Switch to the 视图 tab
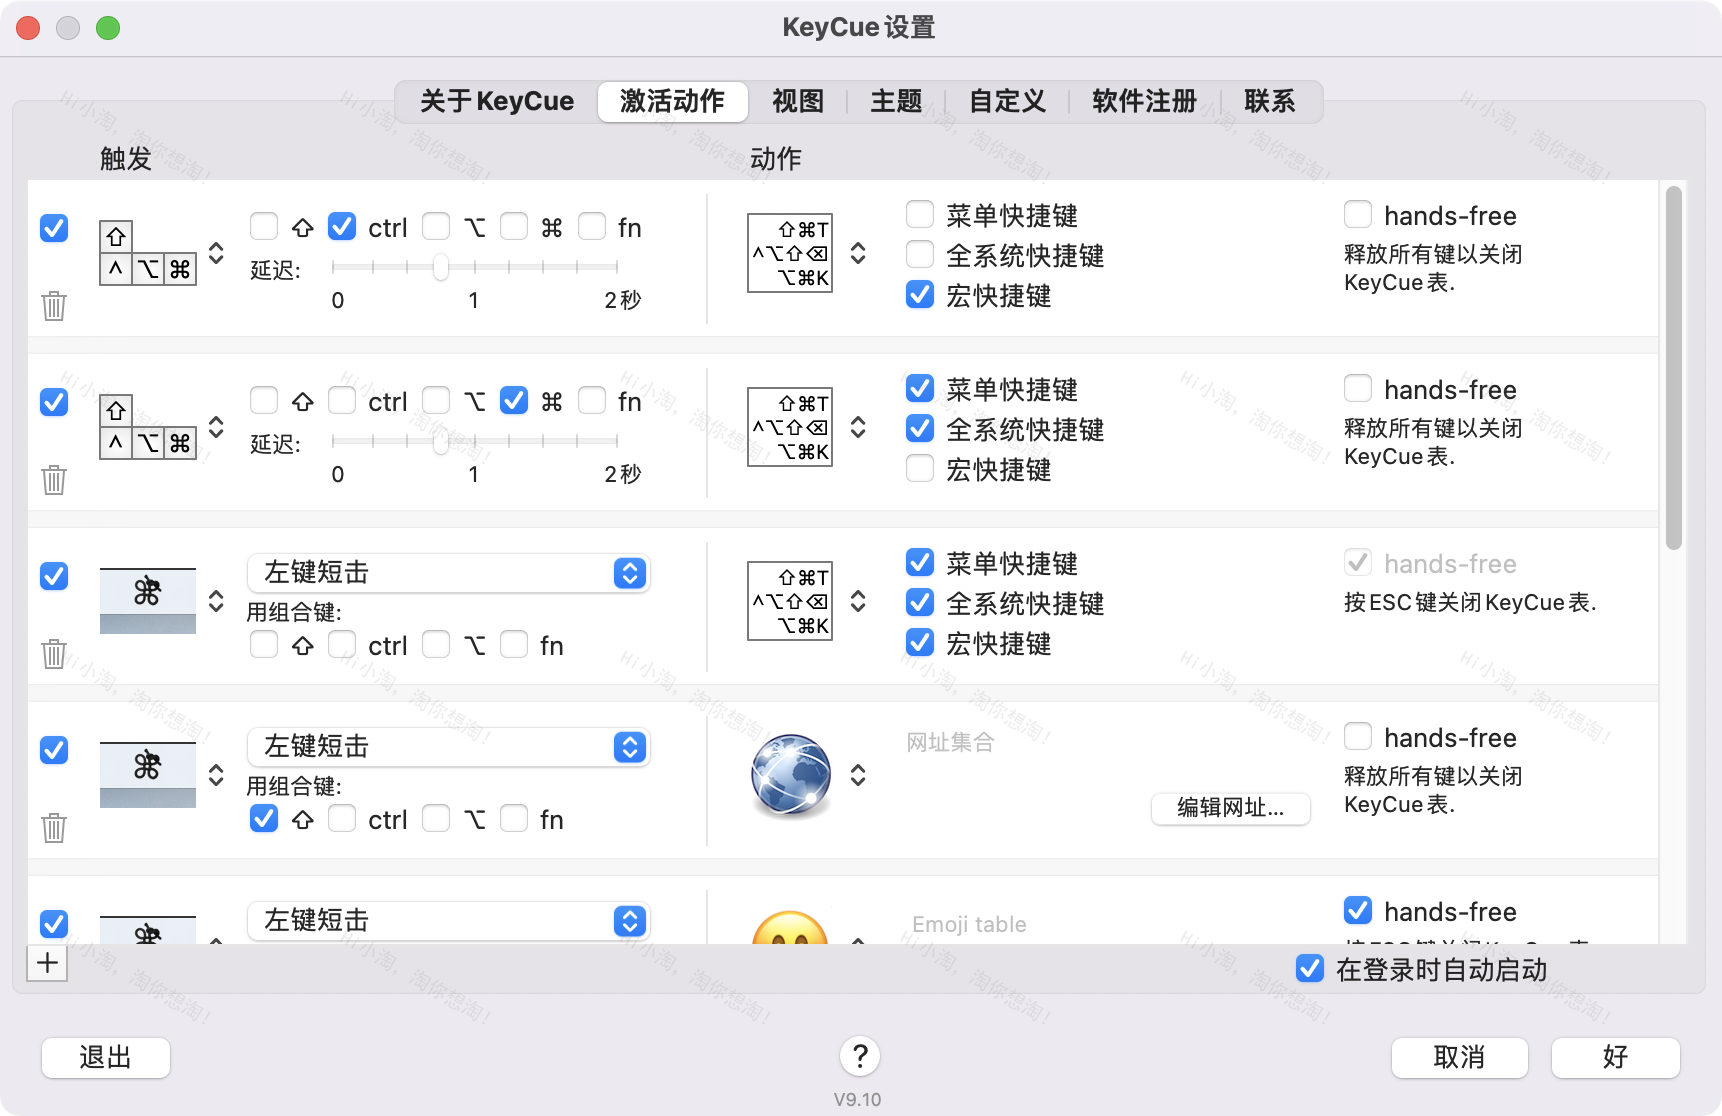 pos(797,101)
